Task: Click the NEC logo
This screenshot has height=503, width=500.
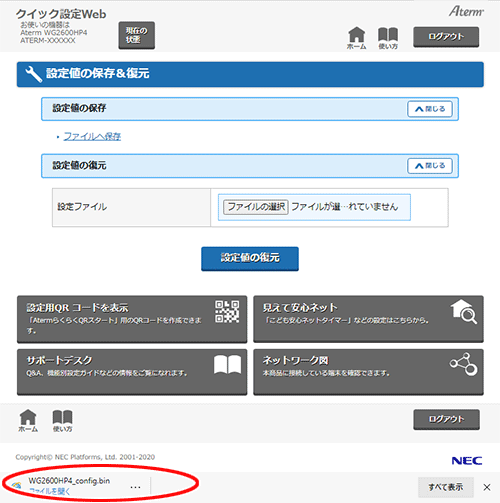Action: tap(467, 461)
